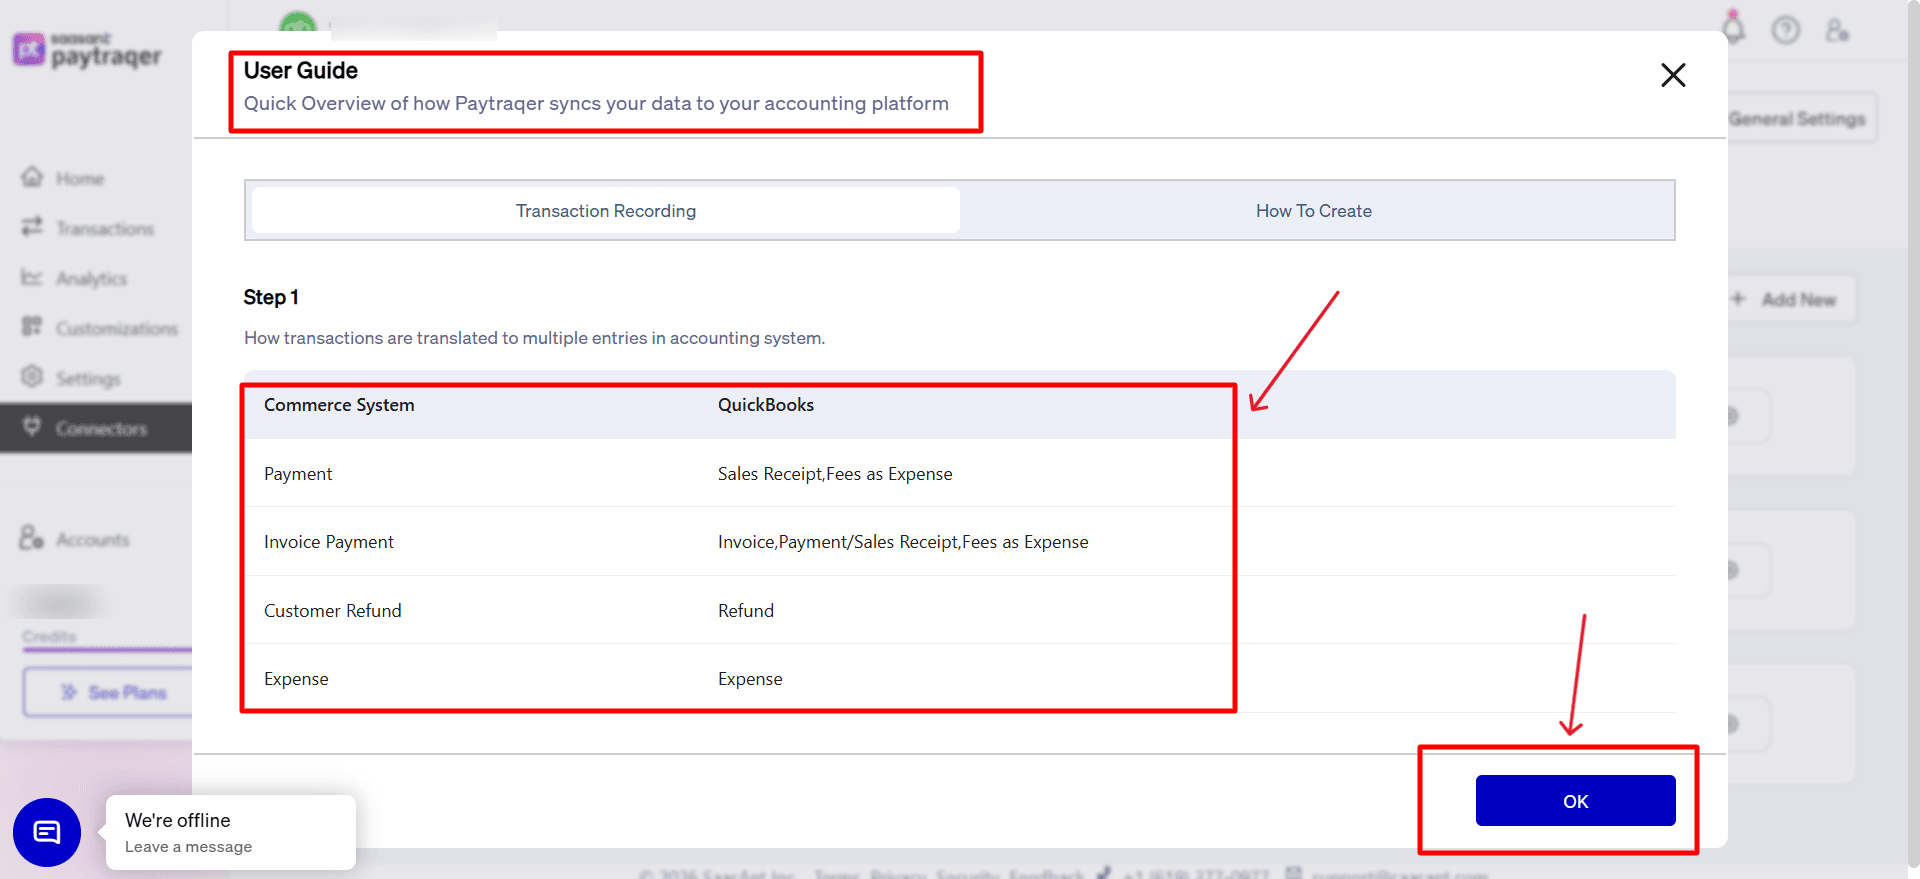Click the "How transactions are translated" description
The height and width of the screenshot is (879, 1920).
click(534, 338)
